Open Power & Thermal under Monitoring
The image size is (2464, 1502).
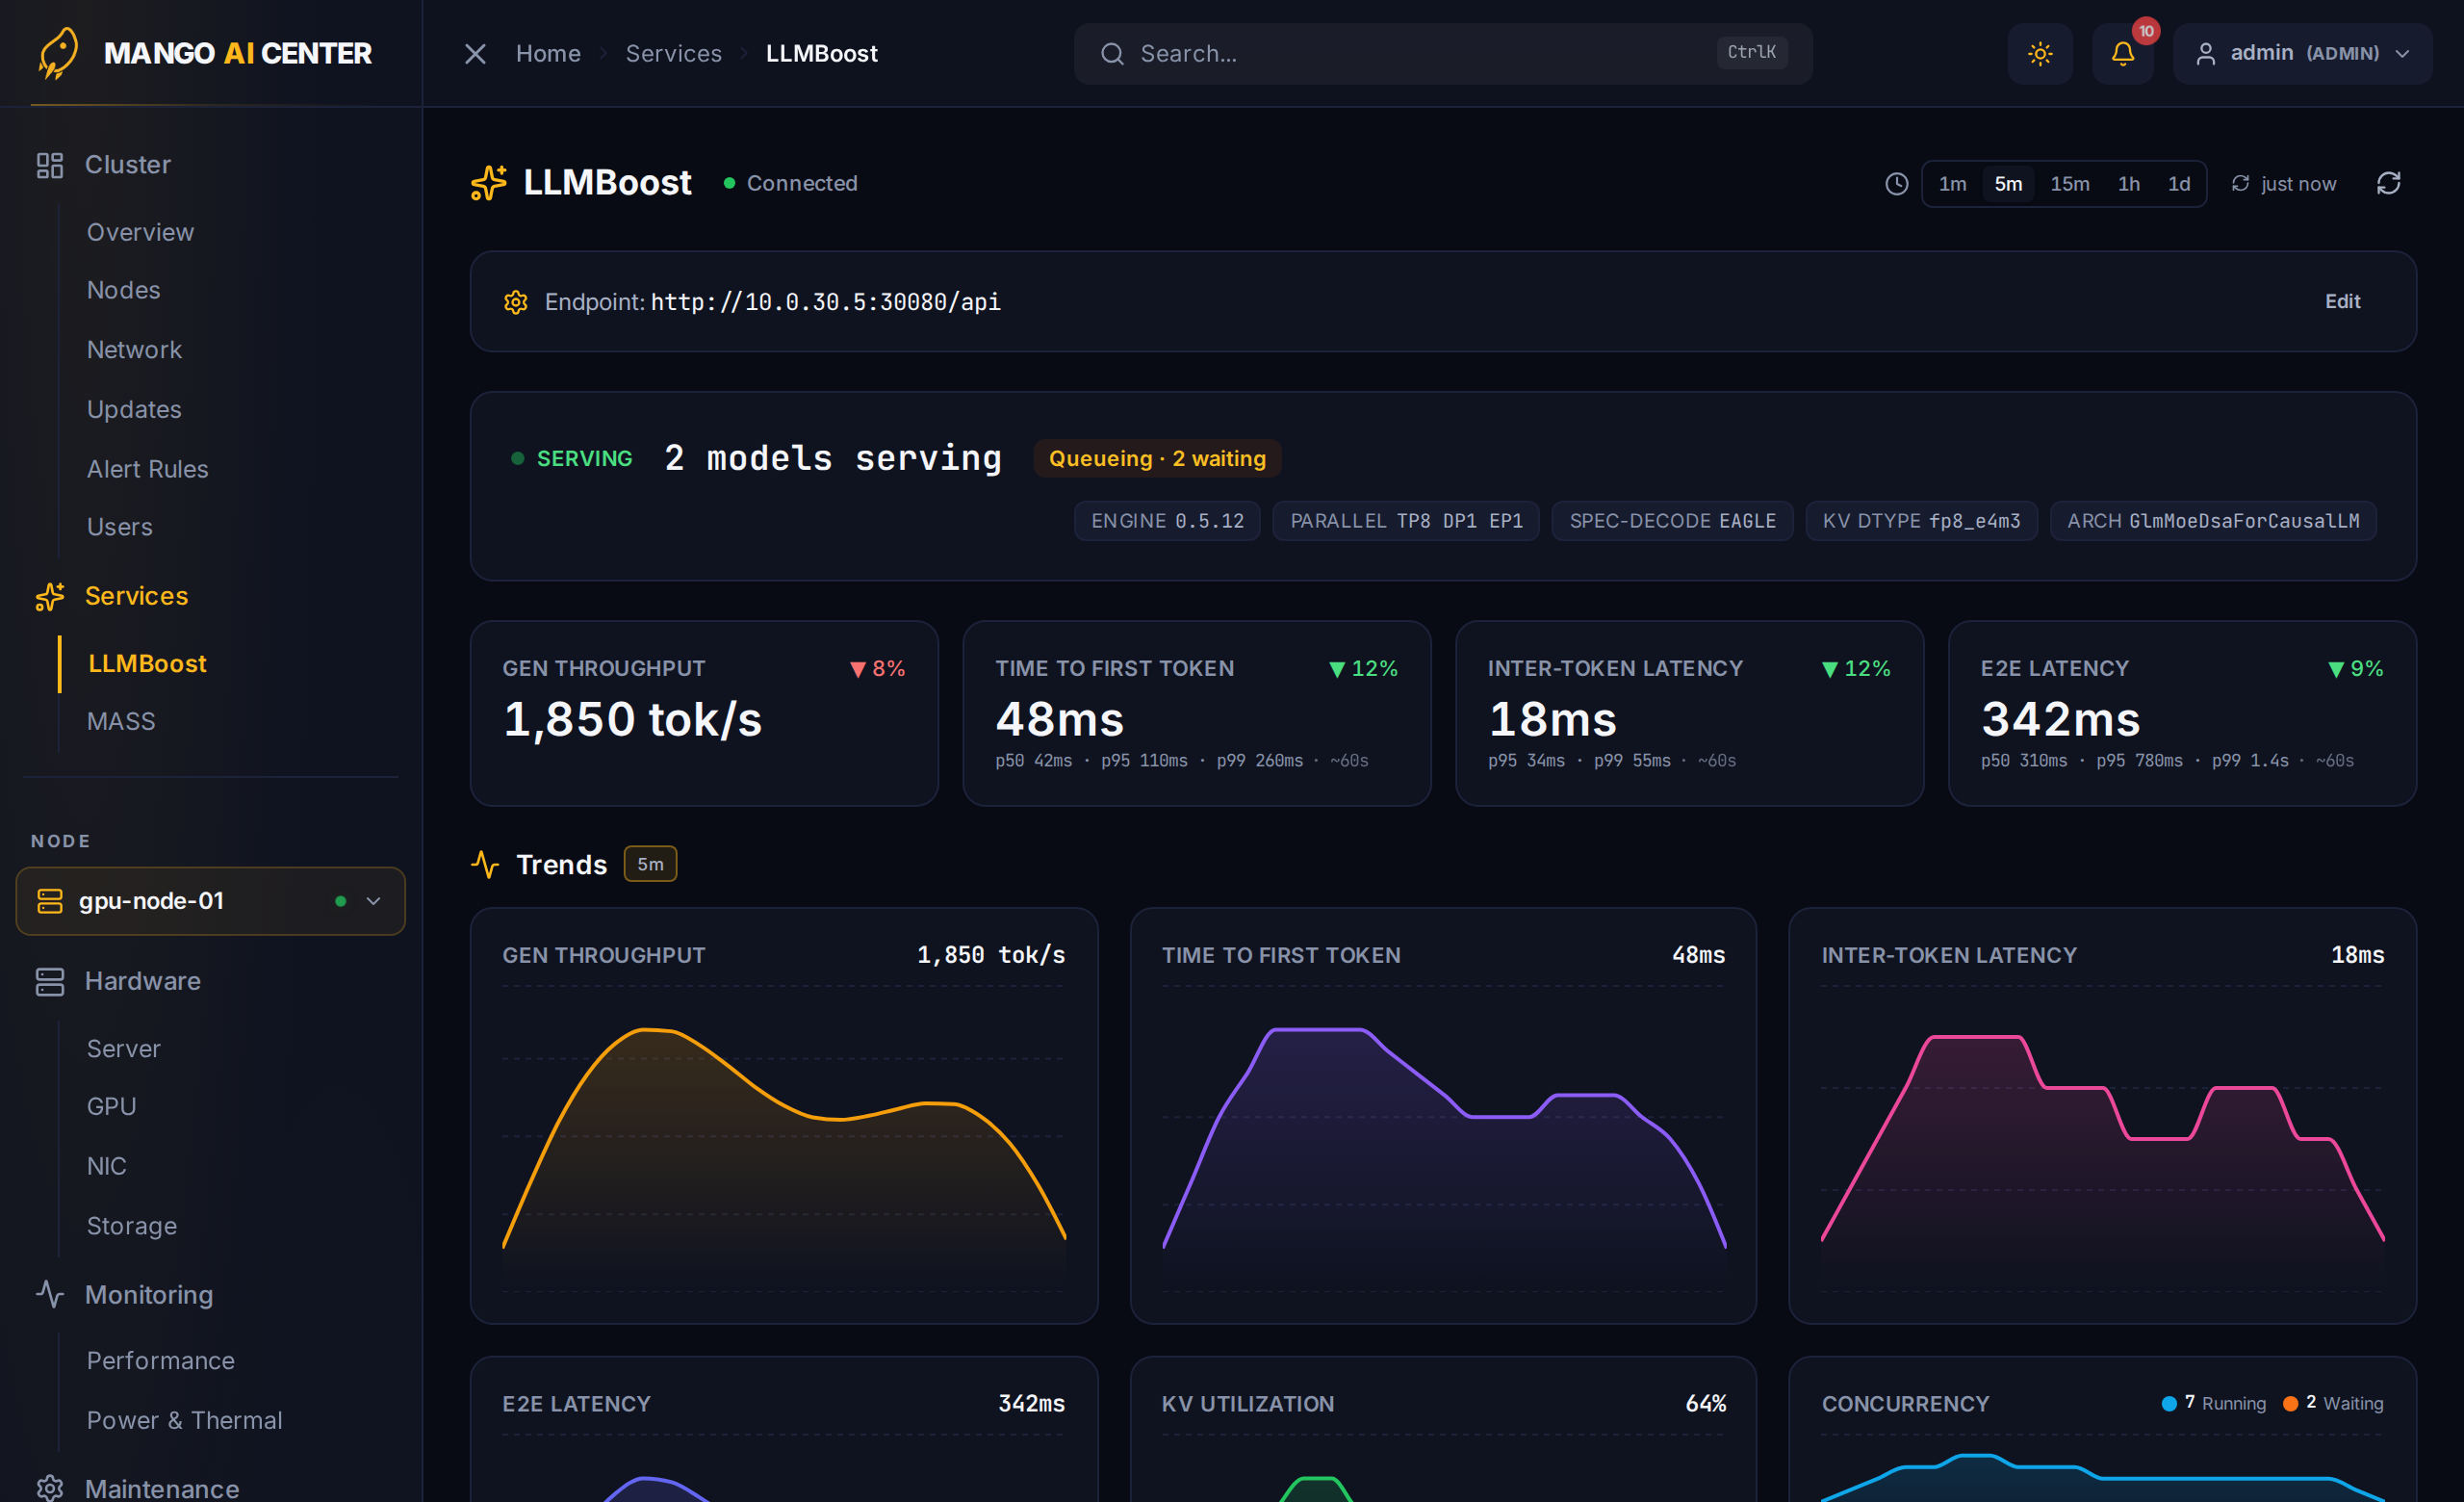(184, 1421)
